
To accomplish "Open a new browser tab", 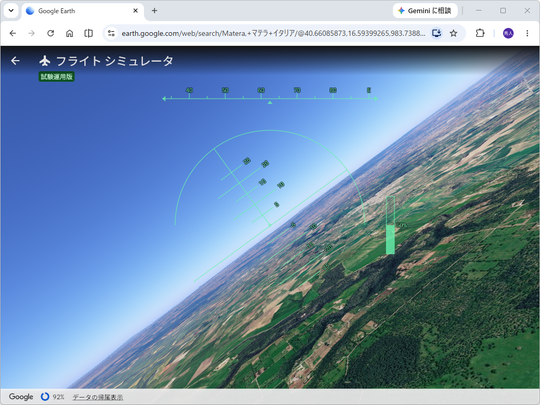I will pyautogui.click(x=154, y=11).
